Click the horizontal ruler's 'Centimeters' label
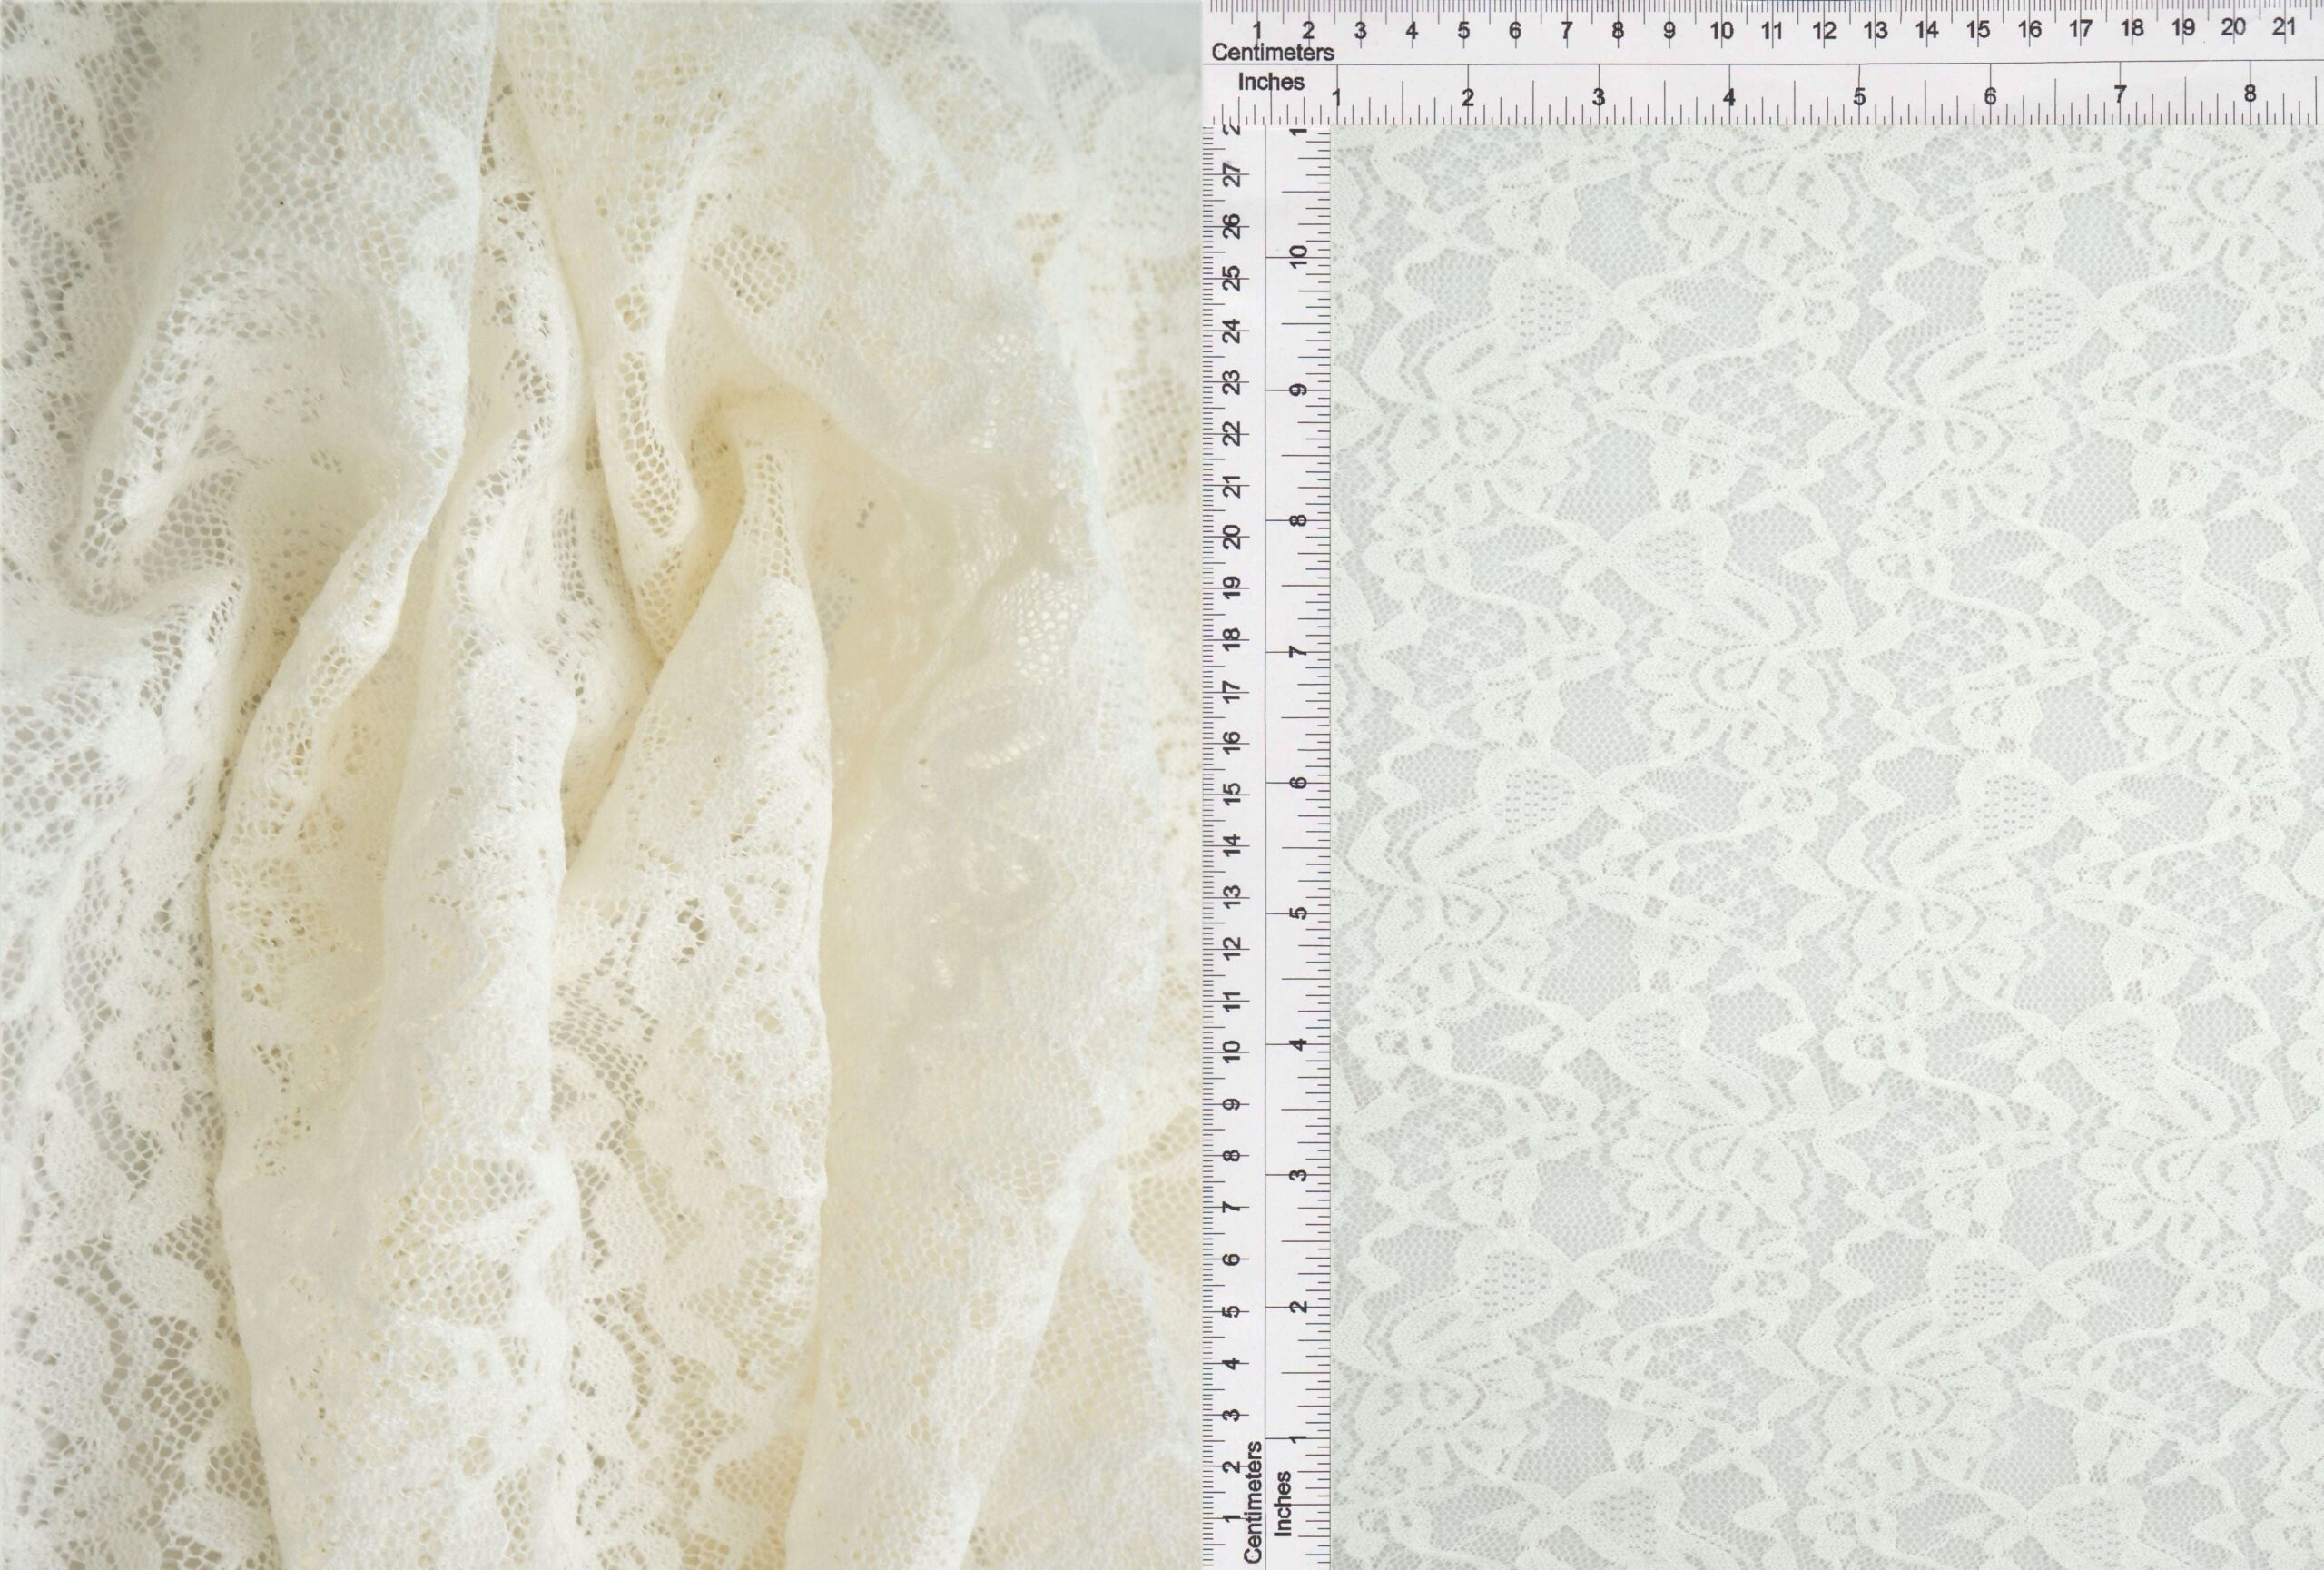2324x1570 pixels. (x=1272, y=52)
